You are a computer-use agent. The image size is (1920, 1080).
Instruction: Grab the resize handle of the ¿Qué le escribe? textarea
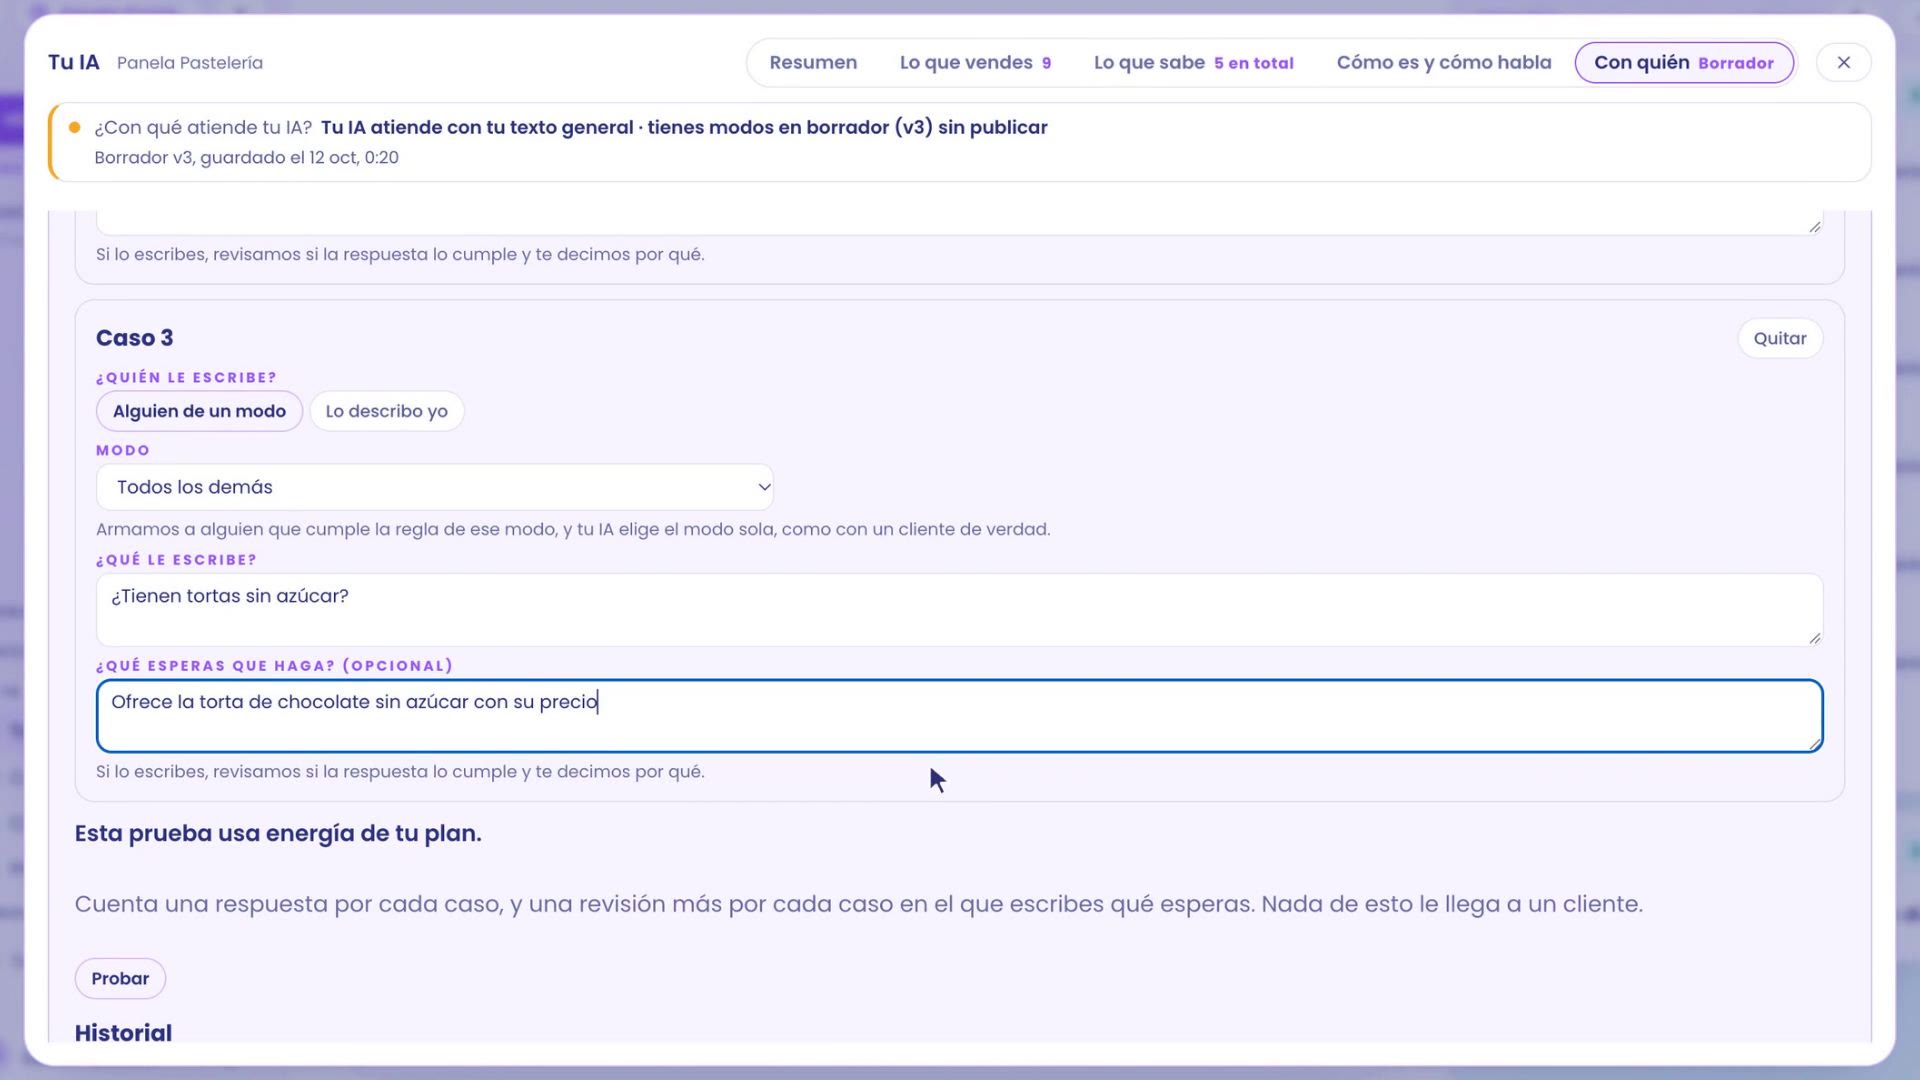click(1814, 637)
